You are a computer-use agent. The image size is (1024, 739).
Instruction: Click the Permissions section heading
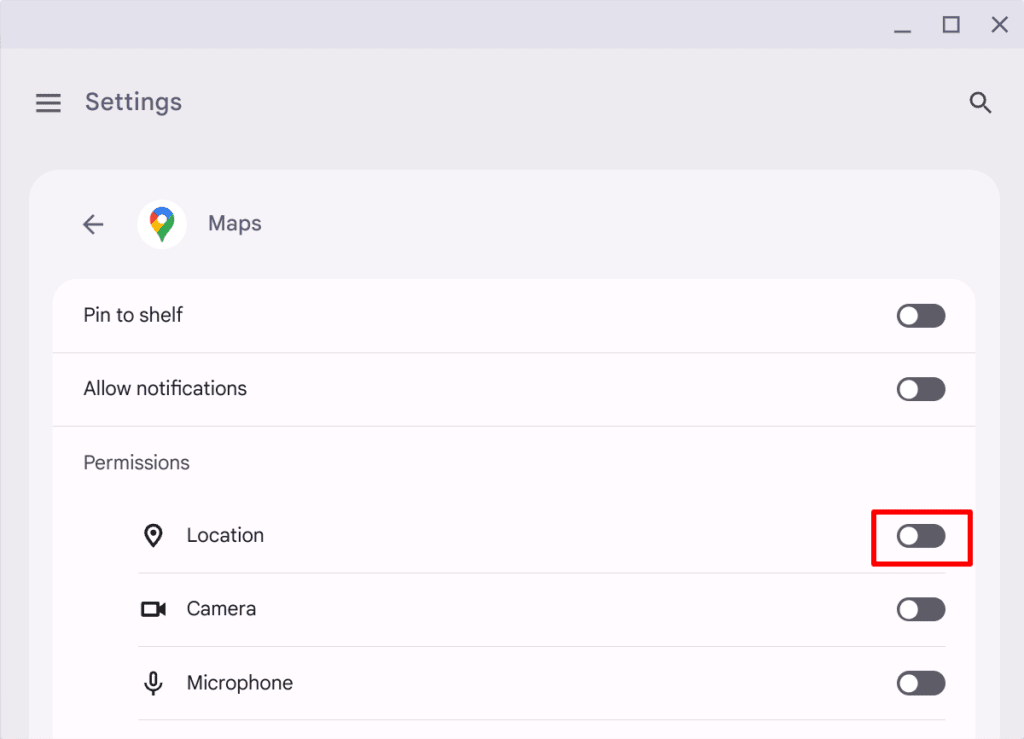click(136, 463)
